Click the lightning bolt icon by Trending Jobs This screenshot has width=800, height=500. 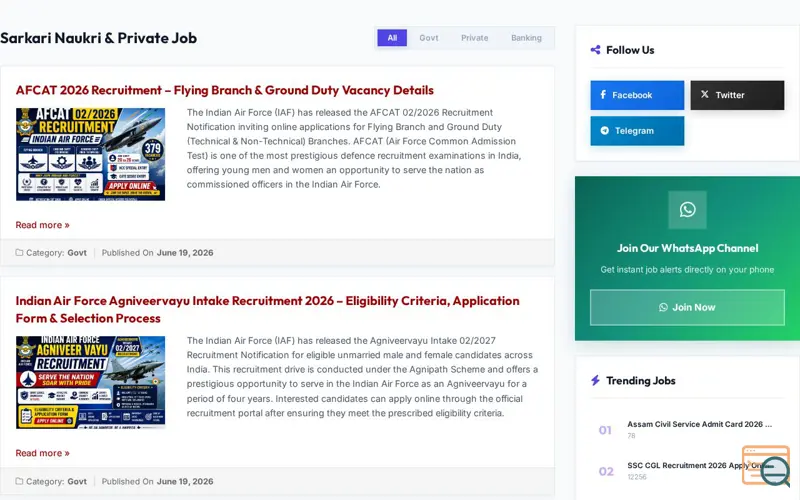coord(595,381)
